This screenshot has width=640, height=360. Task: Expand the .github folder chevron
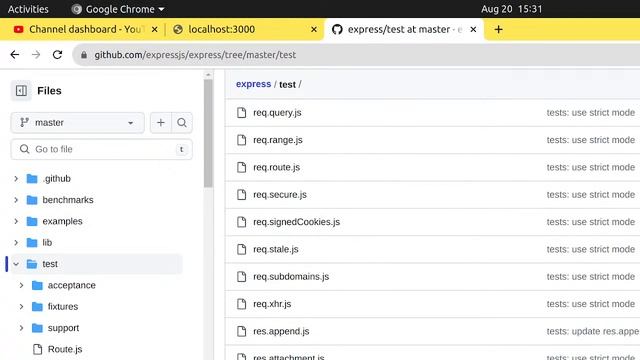click(x=16, y=179)
